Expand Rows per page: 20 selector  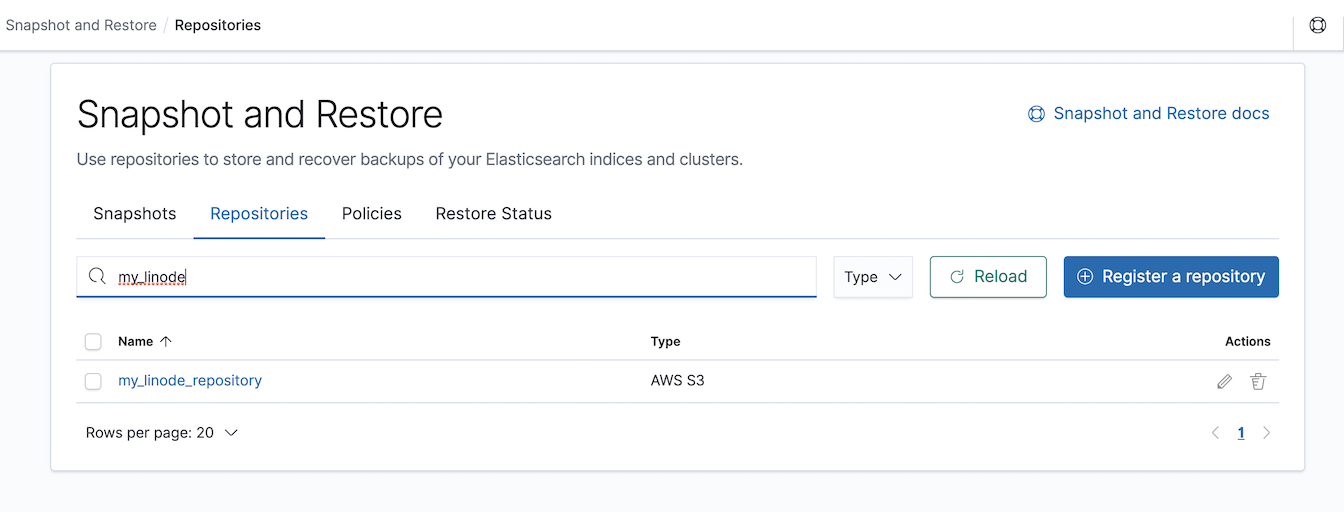coord(162,433)
